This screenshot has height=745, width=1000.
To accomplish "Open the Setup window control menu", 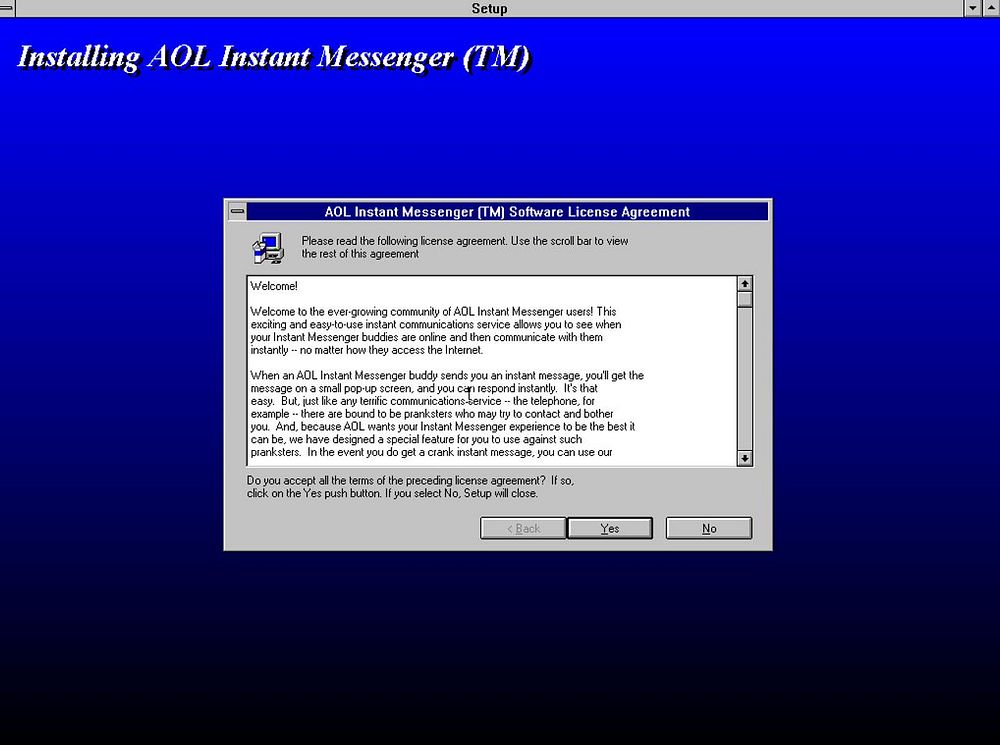I will pyautogui.click(x=7, y=8).
